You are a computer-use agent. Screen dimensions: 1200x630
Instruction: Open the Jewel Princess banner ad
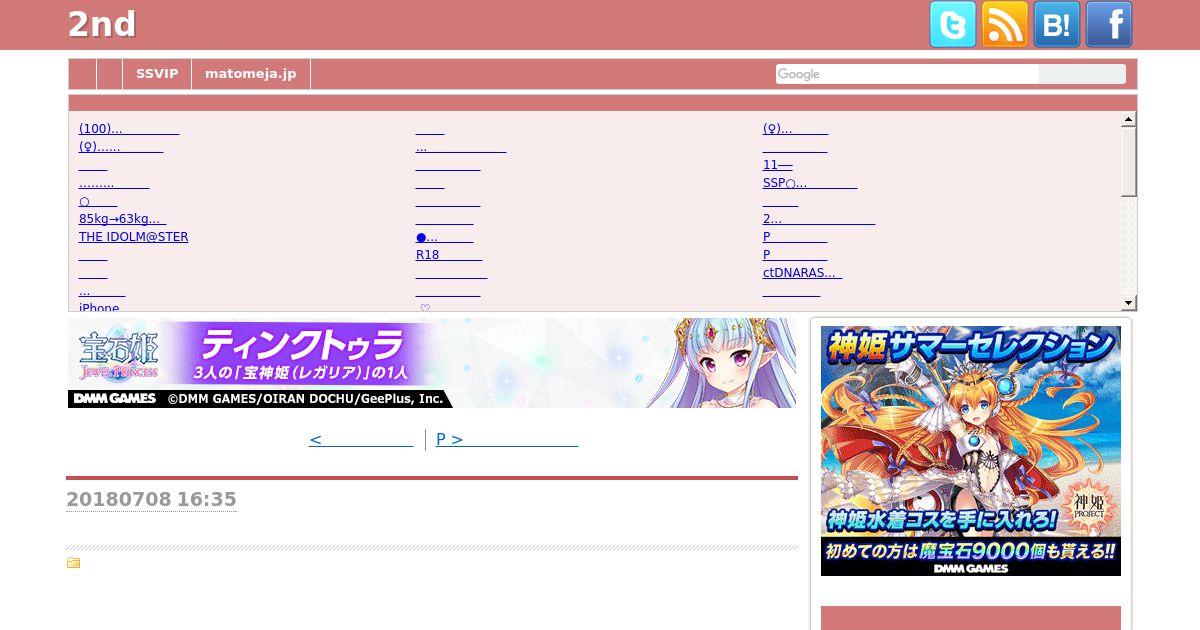point(432,363)
